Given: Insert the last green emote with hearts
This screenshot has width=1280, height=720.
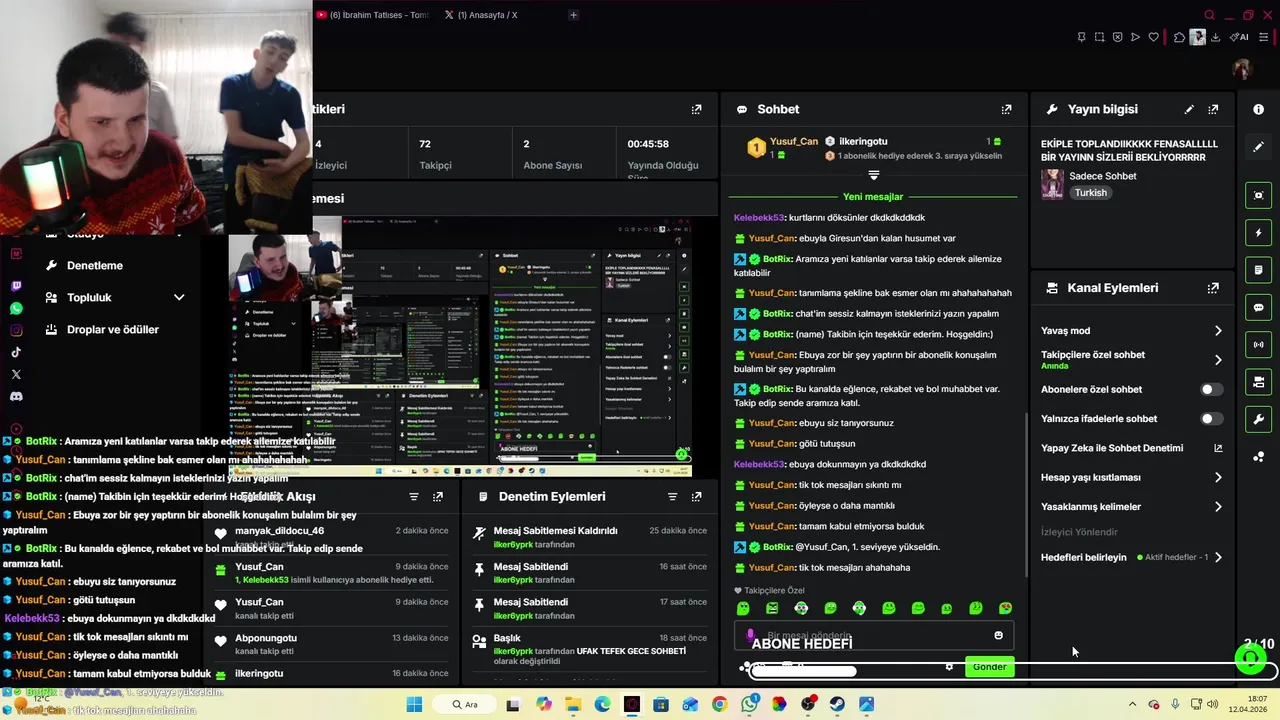Looking at the screenshot, I should pyautogui.click(x=1005, y=608).
